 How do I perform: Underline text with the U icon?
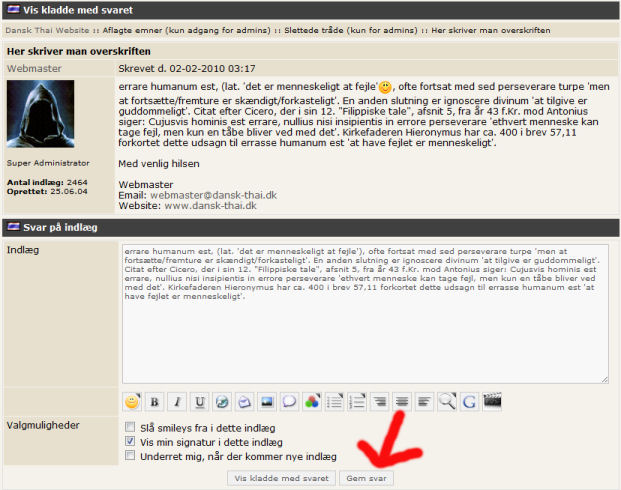pos(200,402)
